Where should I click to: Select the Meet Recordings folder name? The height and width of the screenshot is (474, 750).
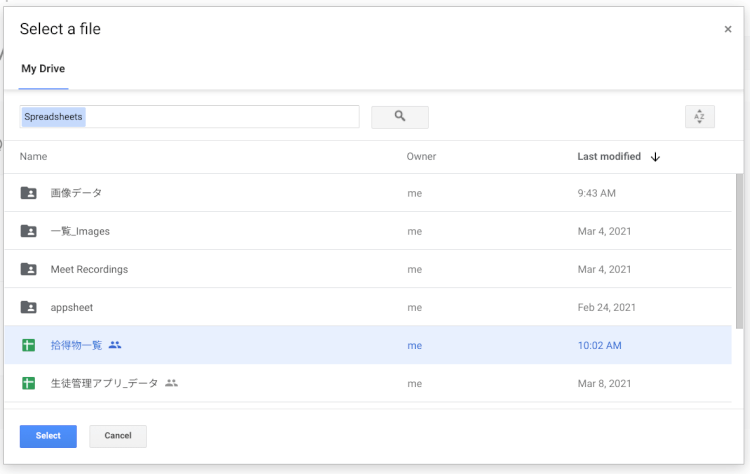pos(89,269)
